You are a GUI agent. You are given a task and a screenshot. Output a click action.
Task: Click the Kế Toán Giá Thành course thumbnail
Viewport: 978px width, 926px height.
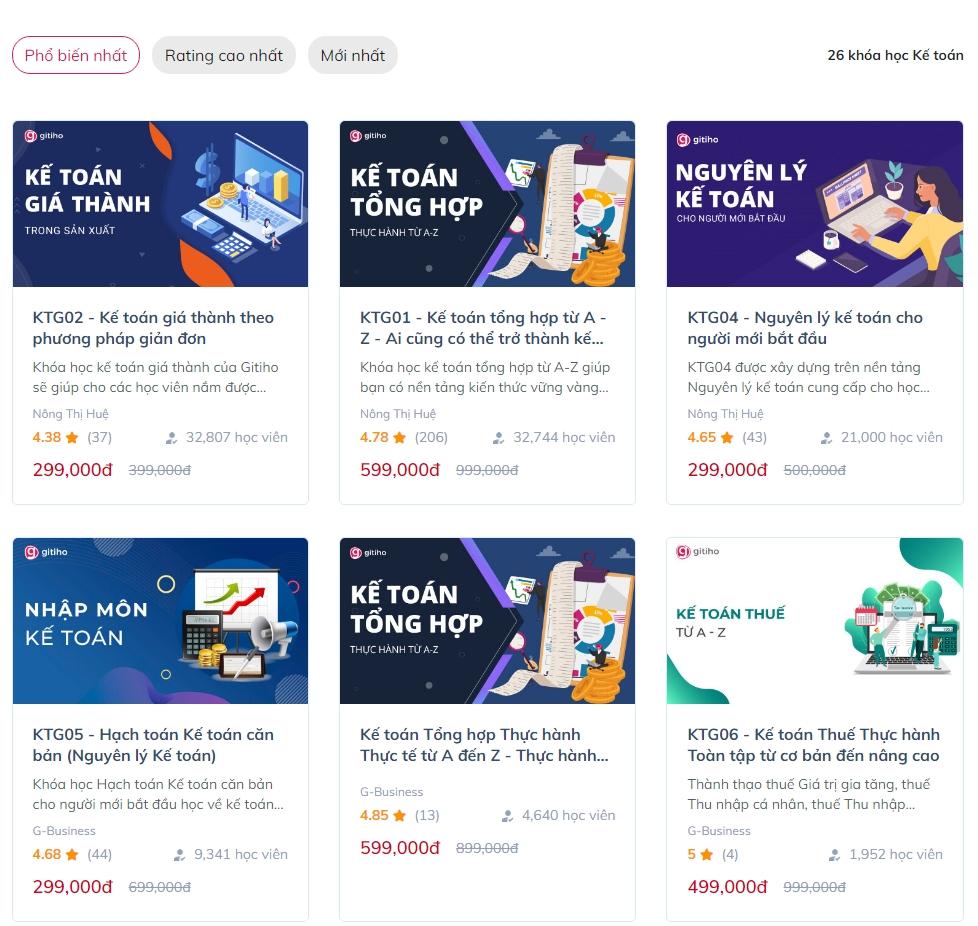point(160,204)
